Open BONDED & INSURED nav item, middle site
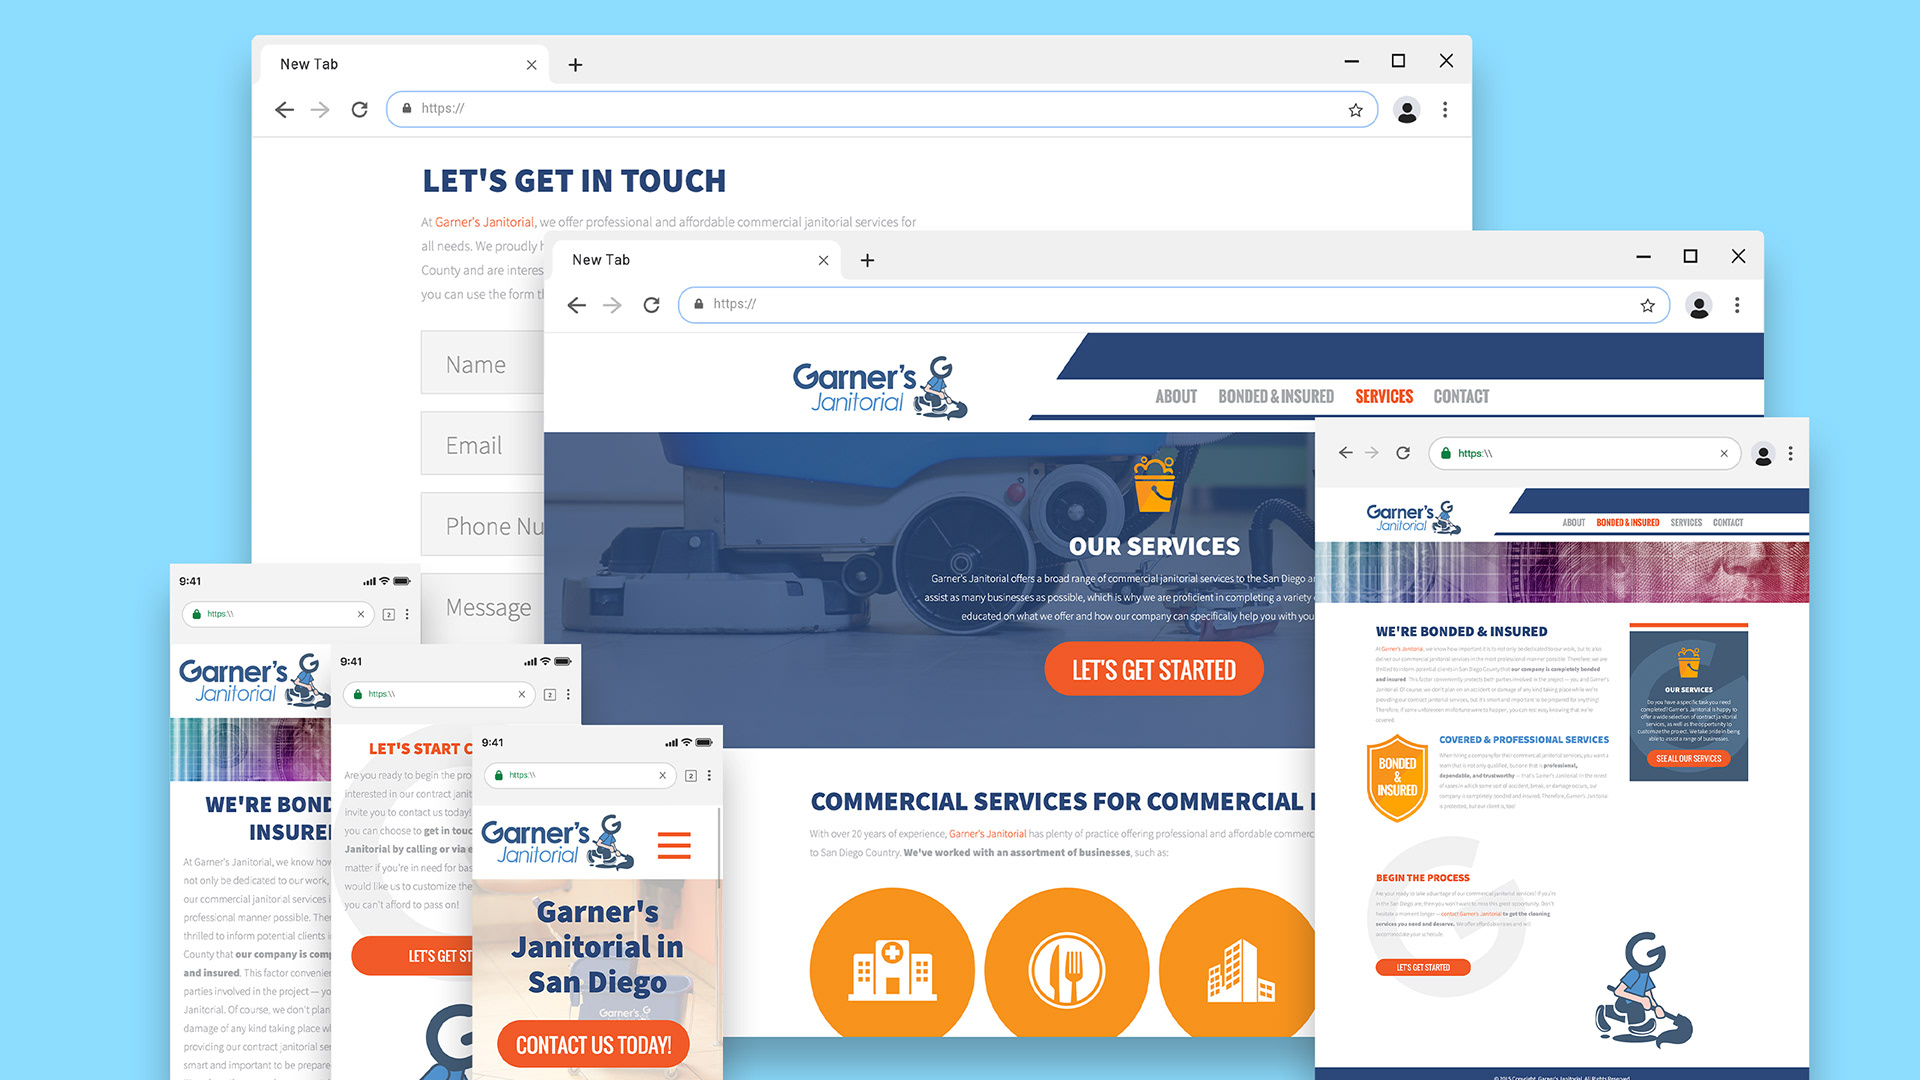The image size is (1920, 1080). [x=1276, y=397]
